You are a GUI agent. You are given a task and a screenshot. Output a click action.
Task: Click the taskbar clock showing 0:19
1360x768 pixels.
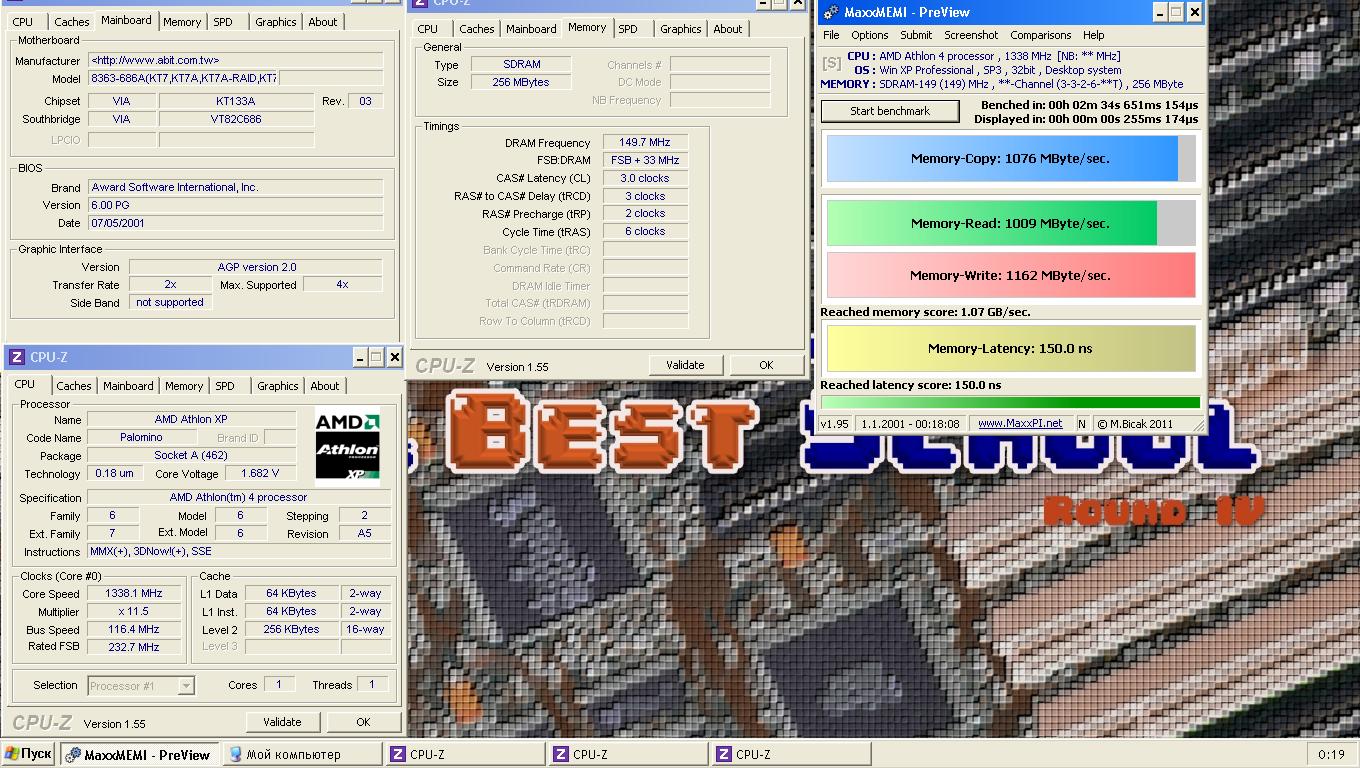[x=1331, y=754]
